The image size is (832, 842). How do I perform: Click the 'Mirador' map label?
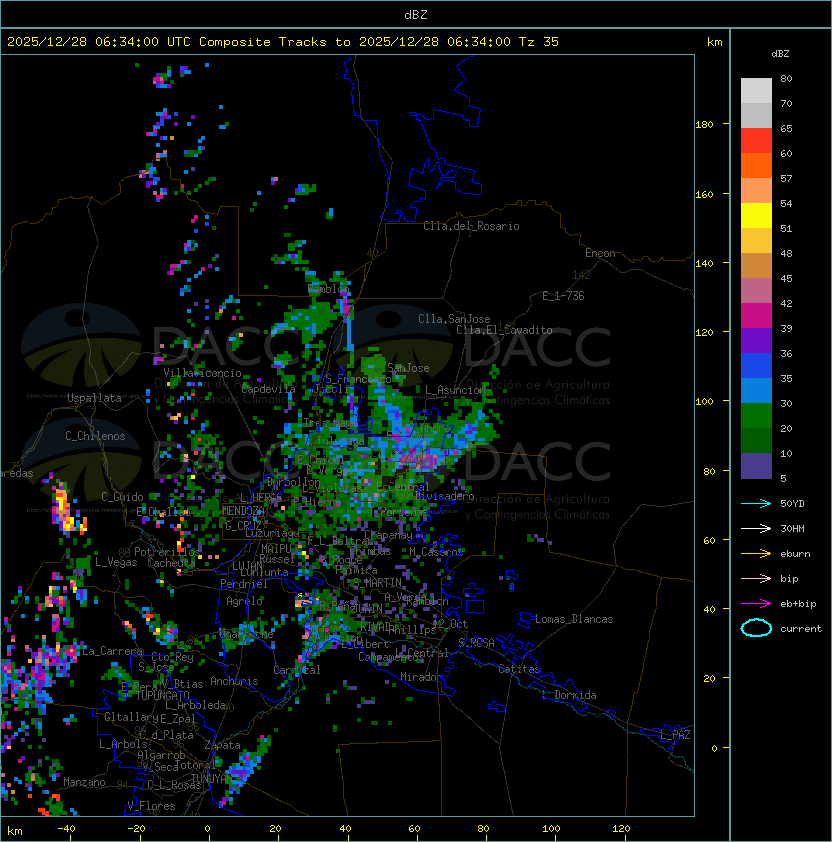(x=421, y=677)
